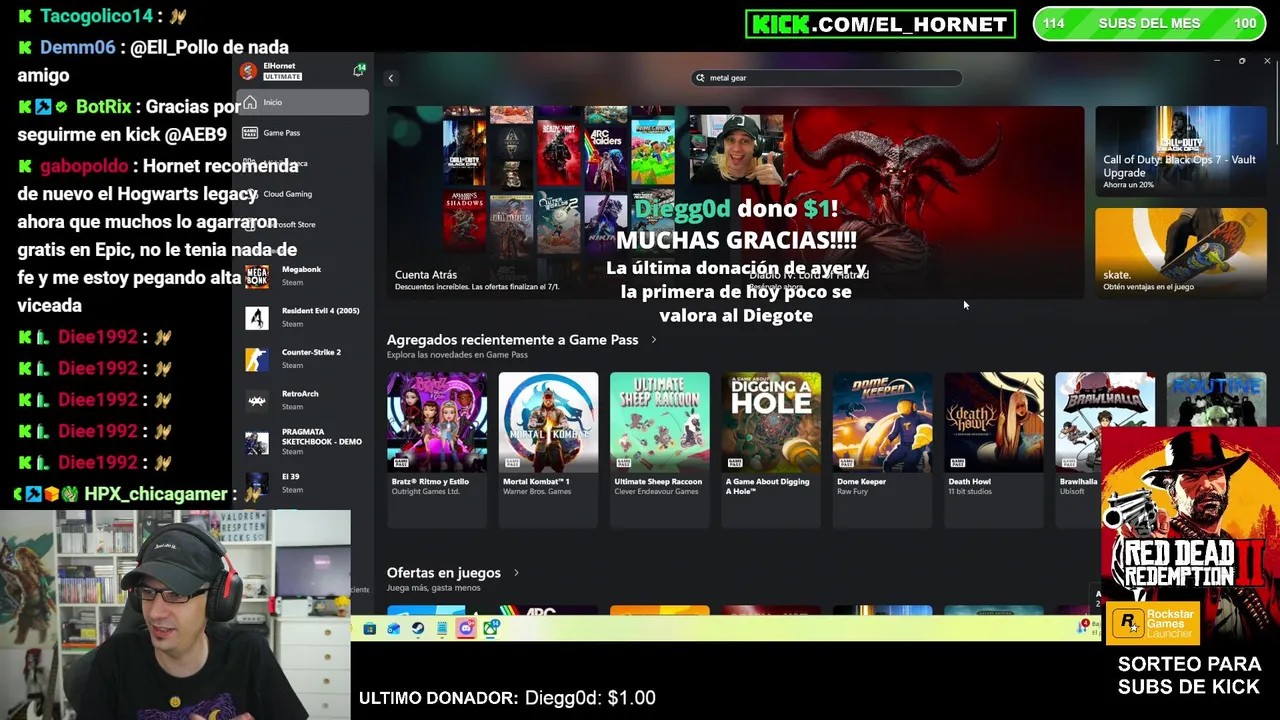Open Microsoft Store in the sidebar
Screen dimensions: 1280x720
click(302, 224)
